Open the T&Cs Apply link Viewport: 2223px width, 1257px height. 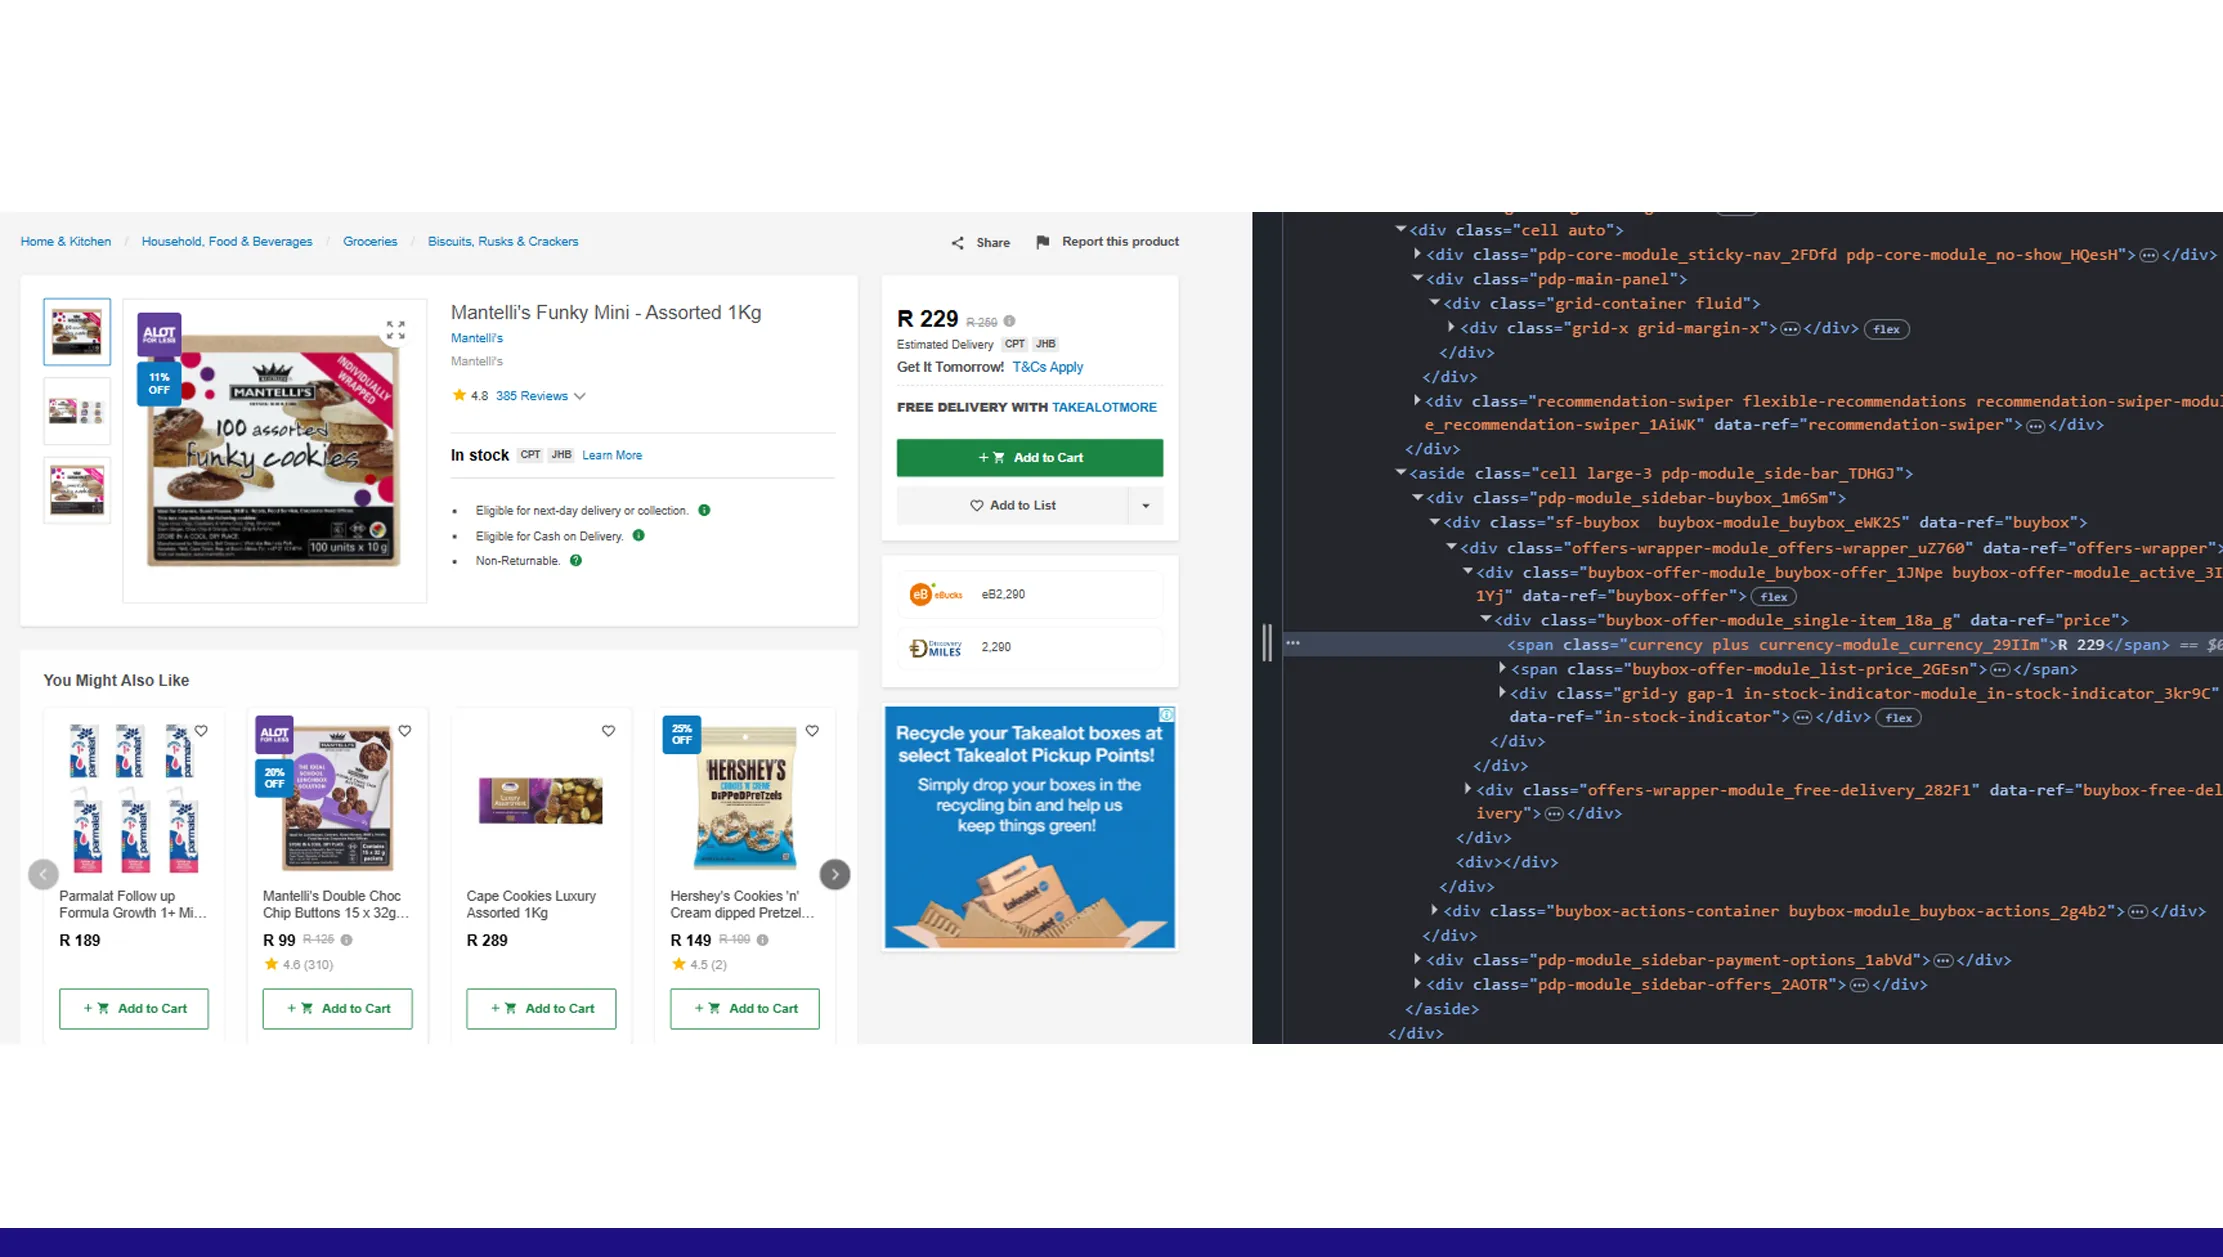tap(1047, 367)
